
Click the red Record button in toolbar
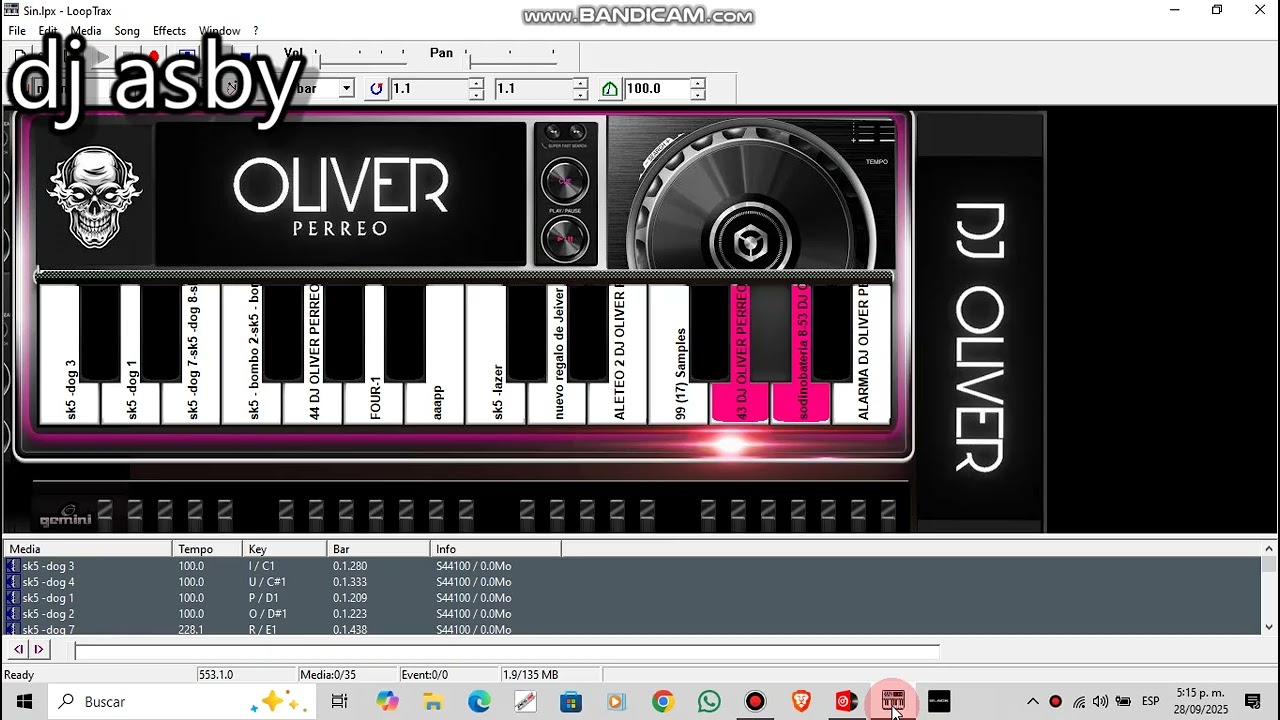point(154,56)
